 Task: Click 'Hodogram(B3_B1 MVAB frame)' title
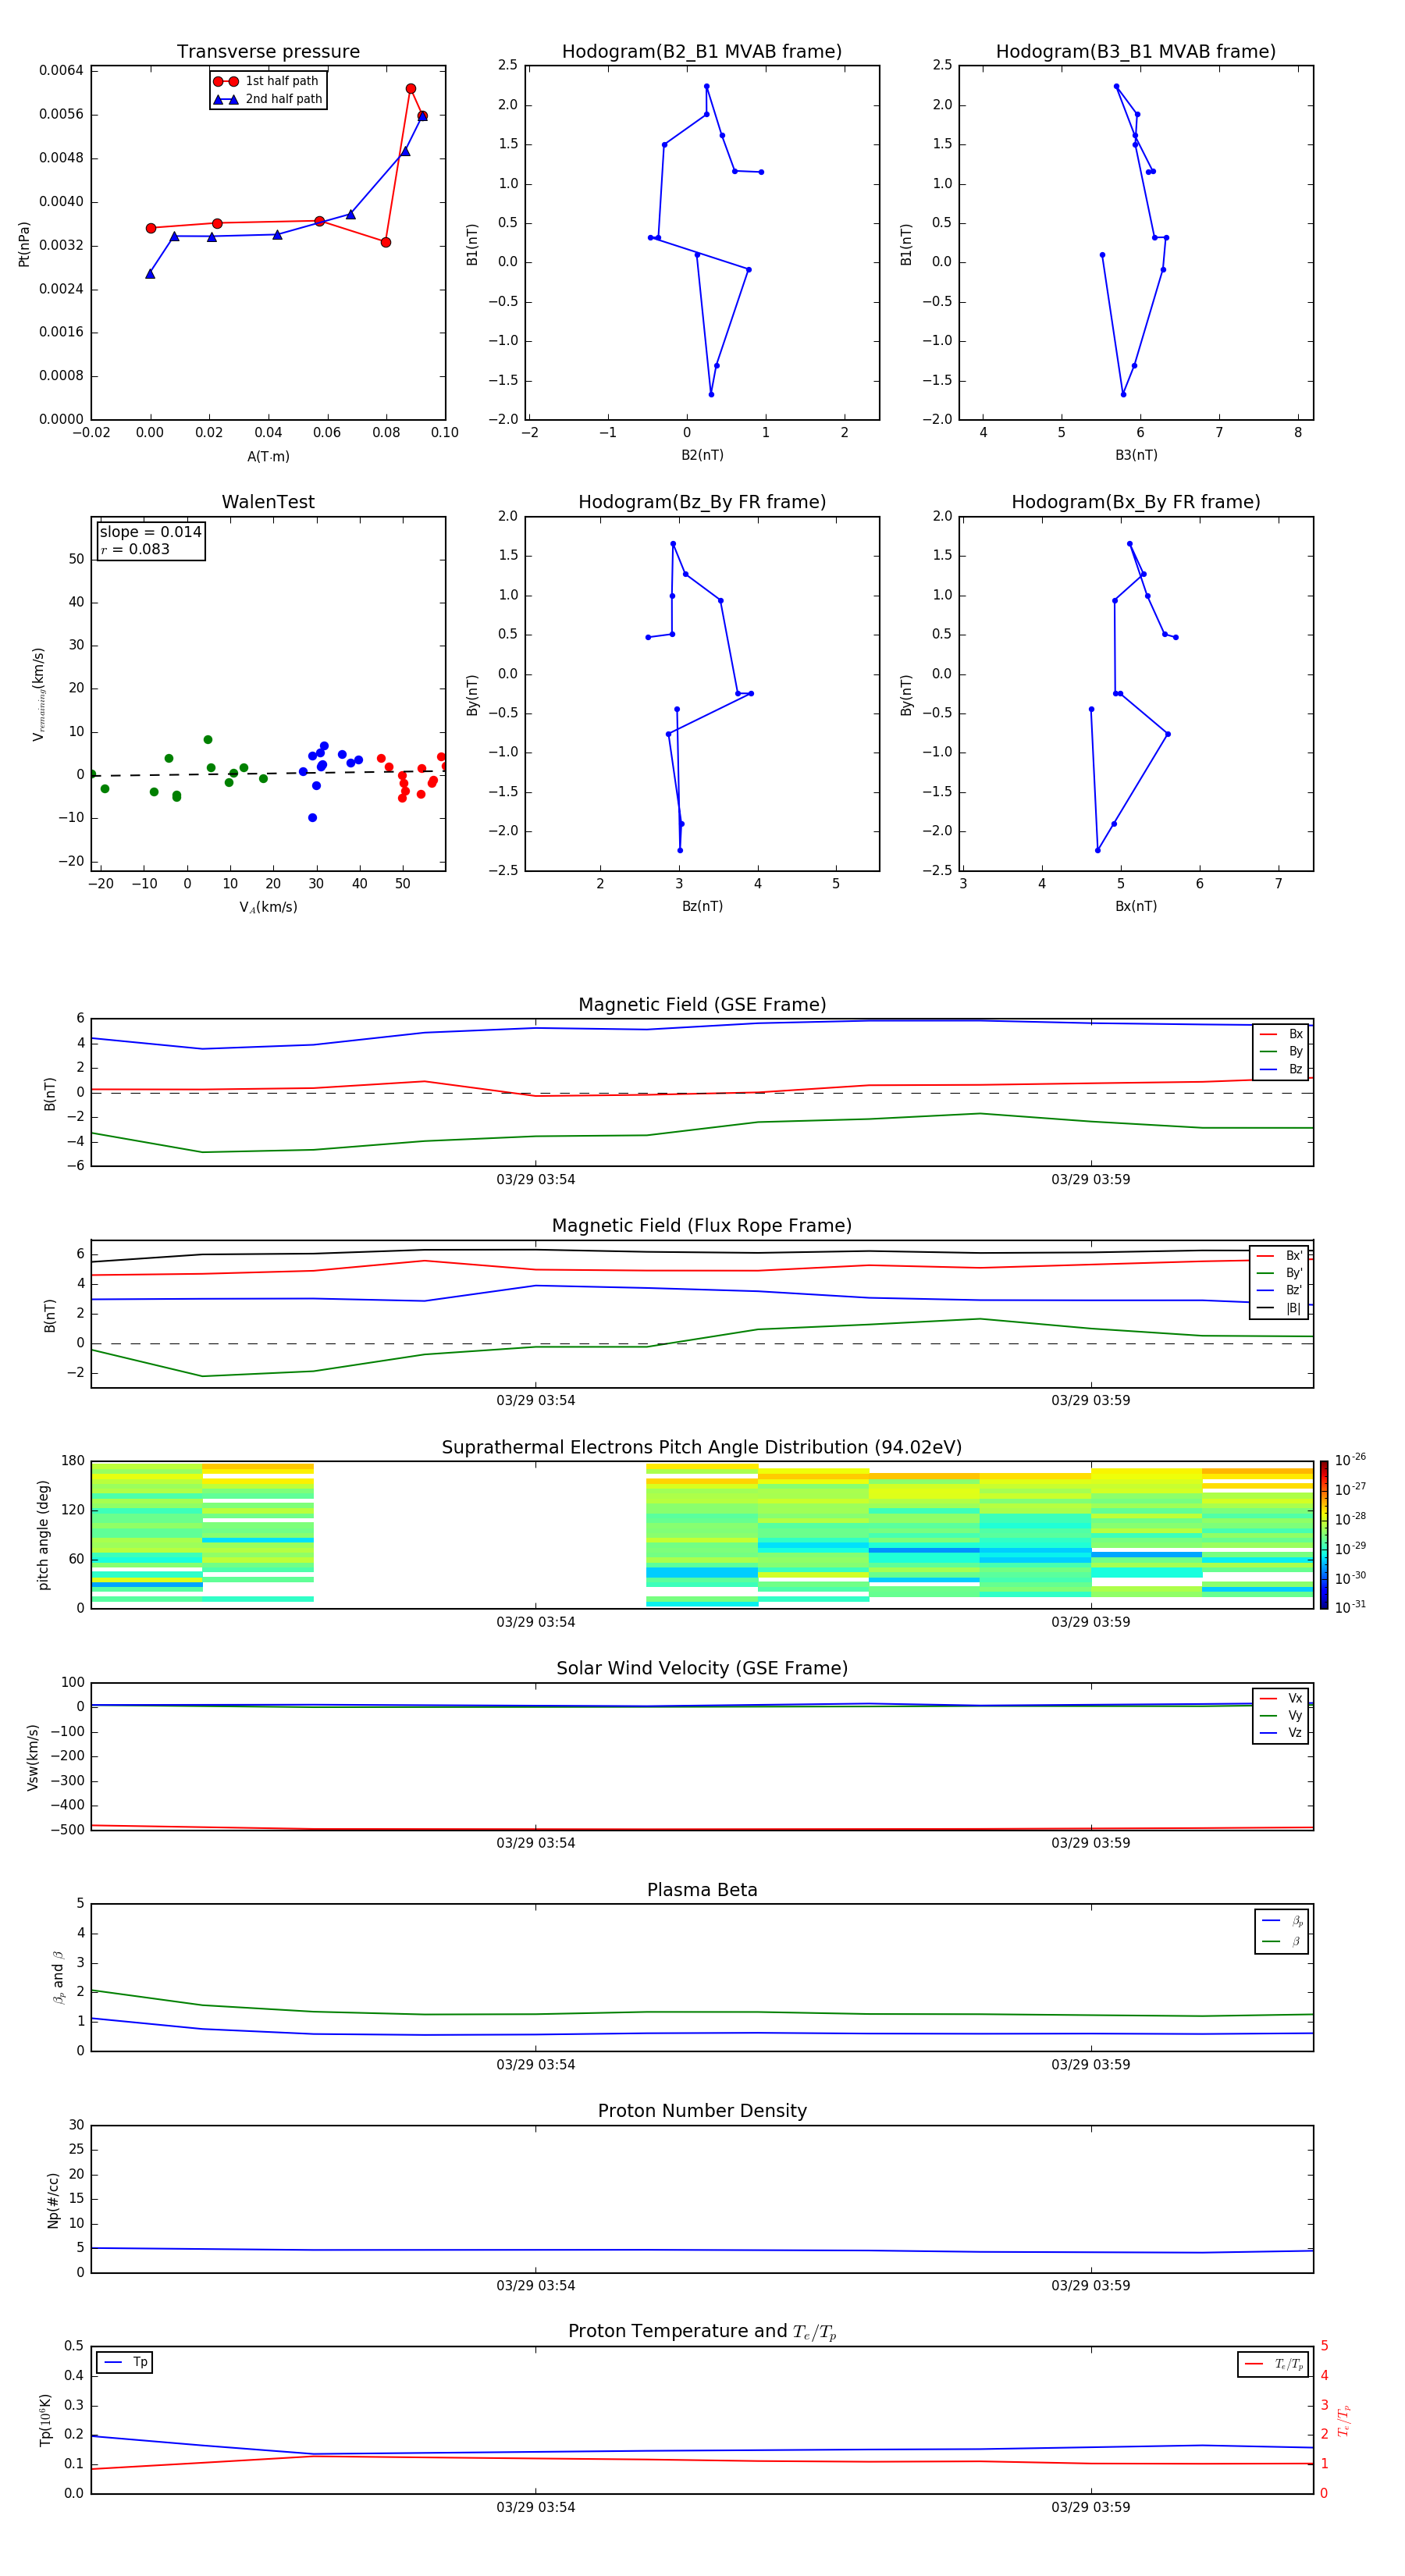click(1136, 52)
